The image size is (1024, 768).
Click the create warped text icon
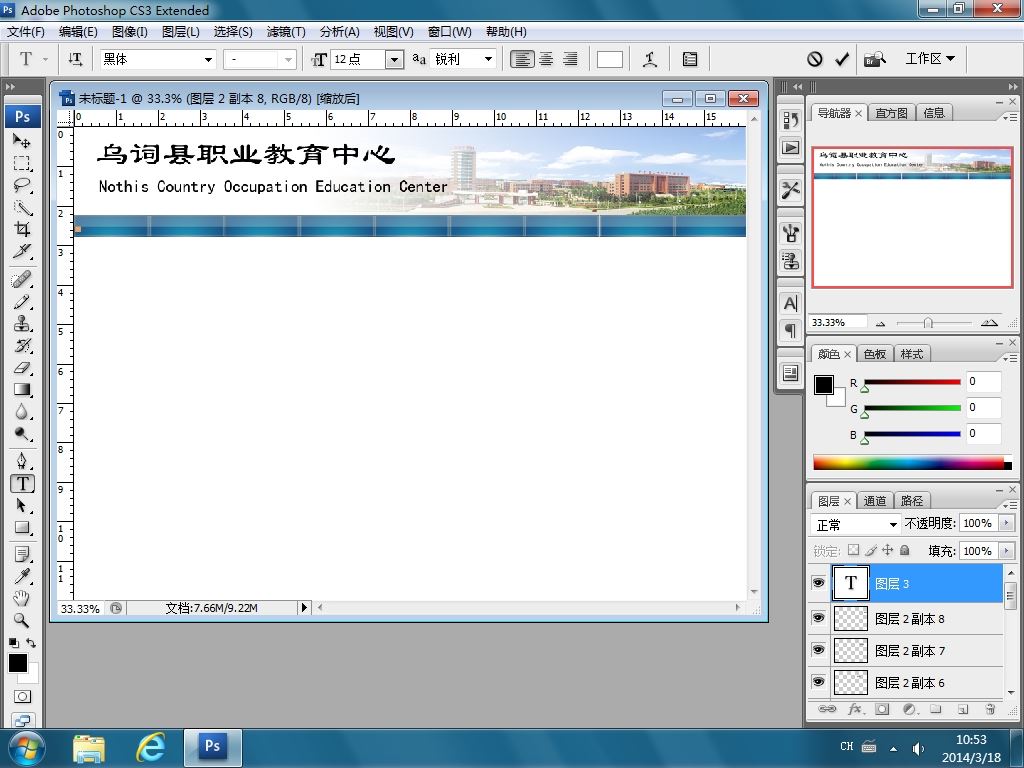650,59
